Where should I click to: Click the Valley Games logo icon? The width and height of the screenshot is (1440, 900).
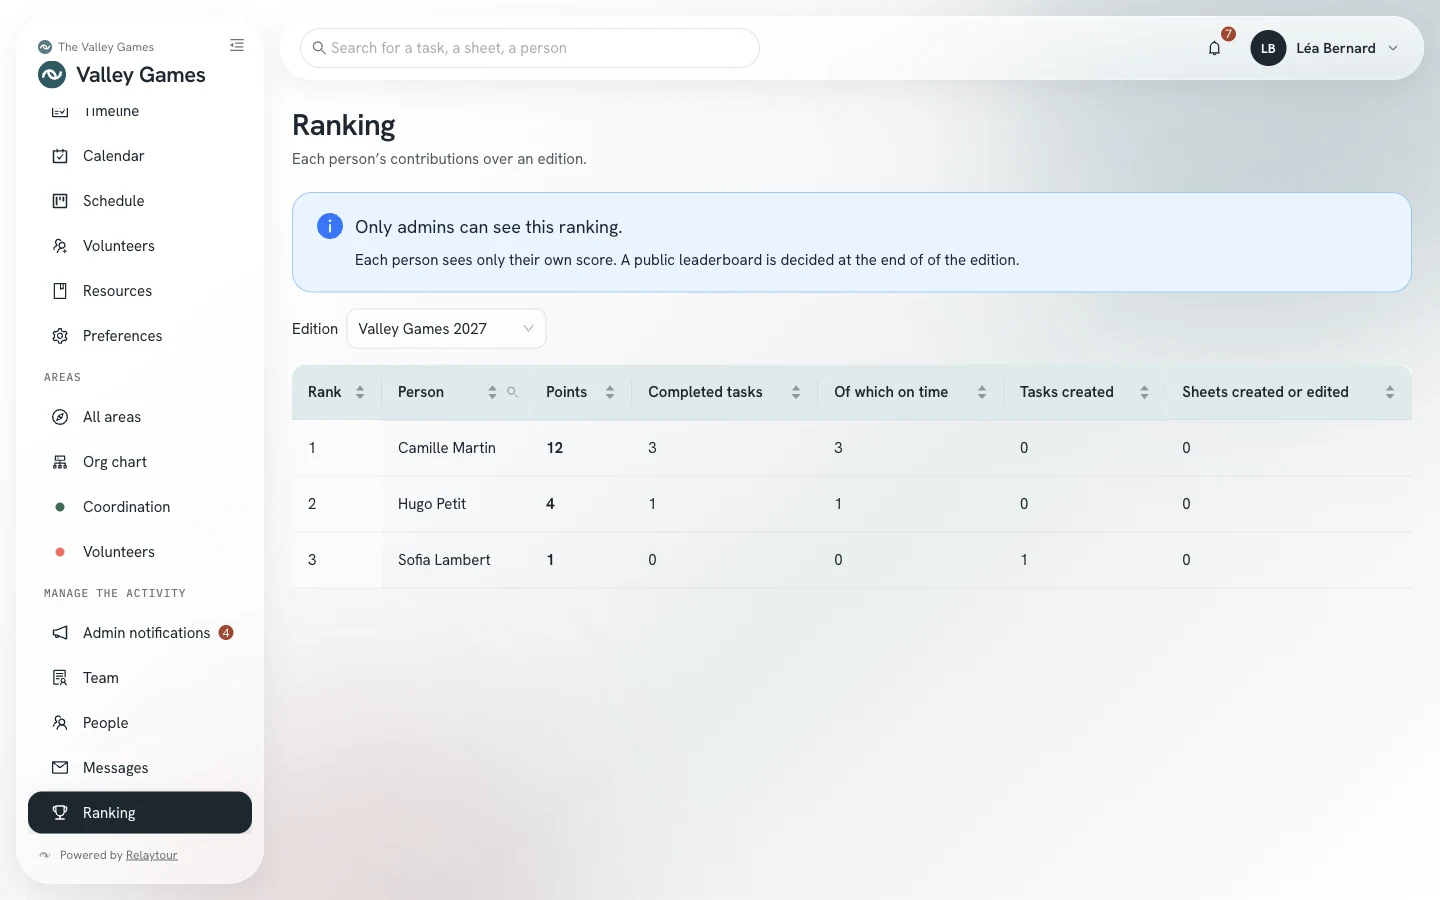point(52,75)
